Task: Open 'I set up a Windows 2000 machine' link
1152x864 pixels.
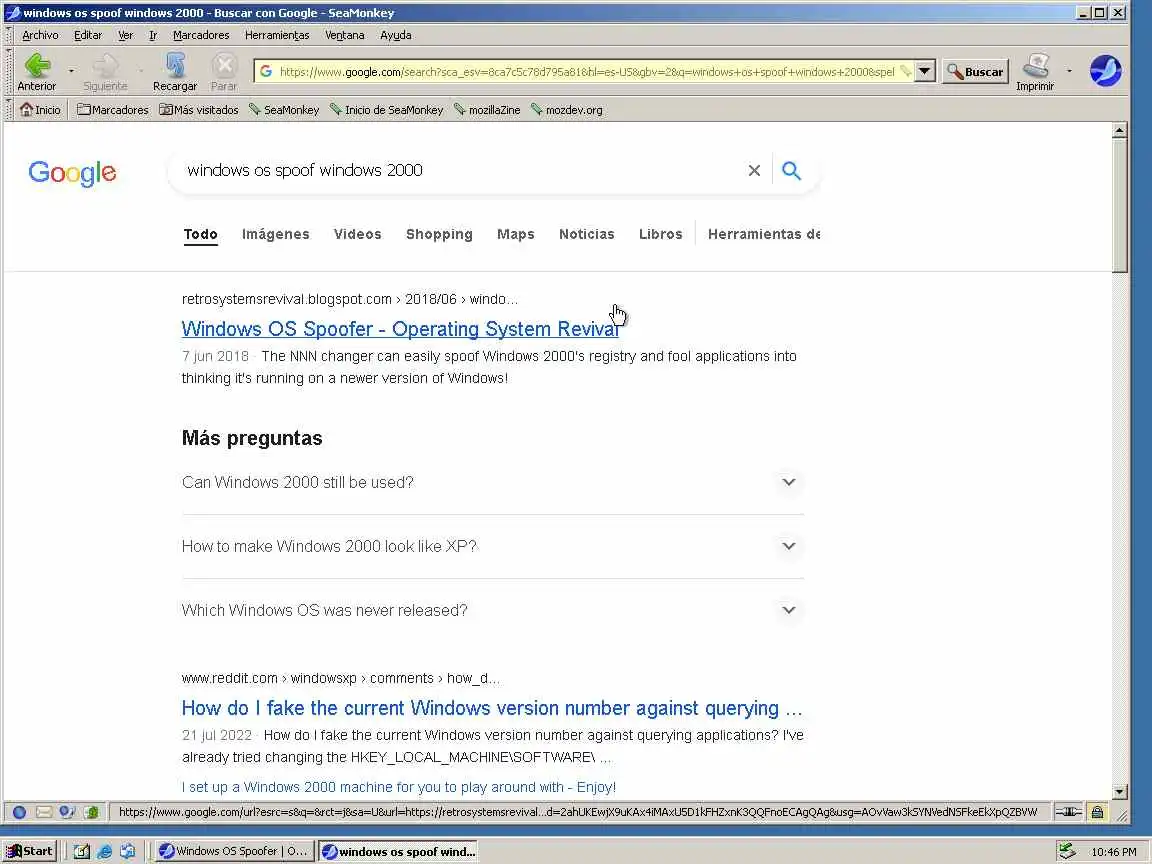Action: tap(399, 787)
